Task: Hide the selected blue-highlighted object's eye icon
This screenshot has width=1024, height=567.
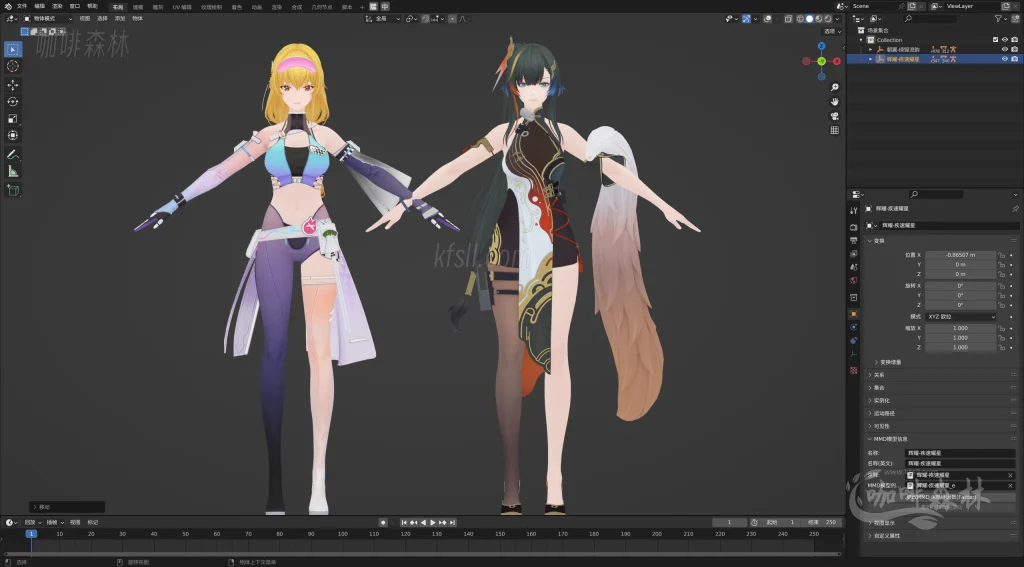Action: pos(1005,59)
